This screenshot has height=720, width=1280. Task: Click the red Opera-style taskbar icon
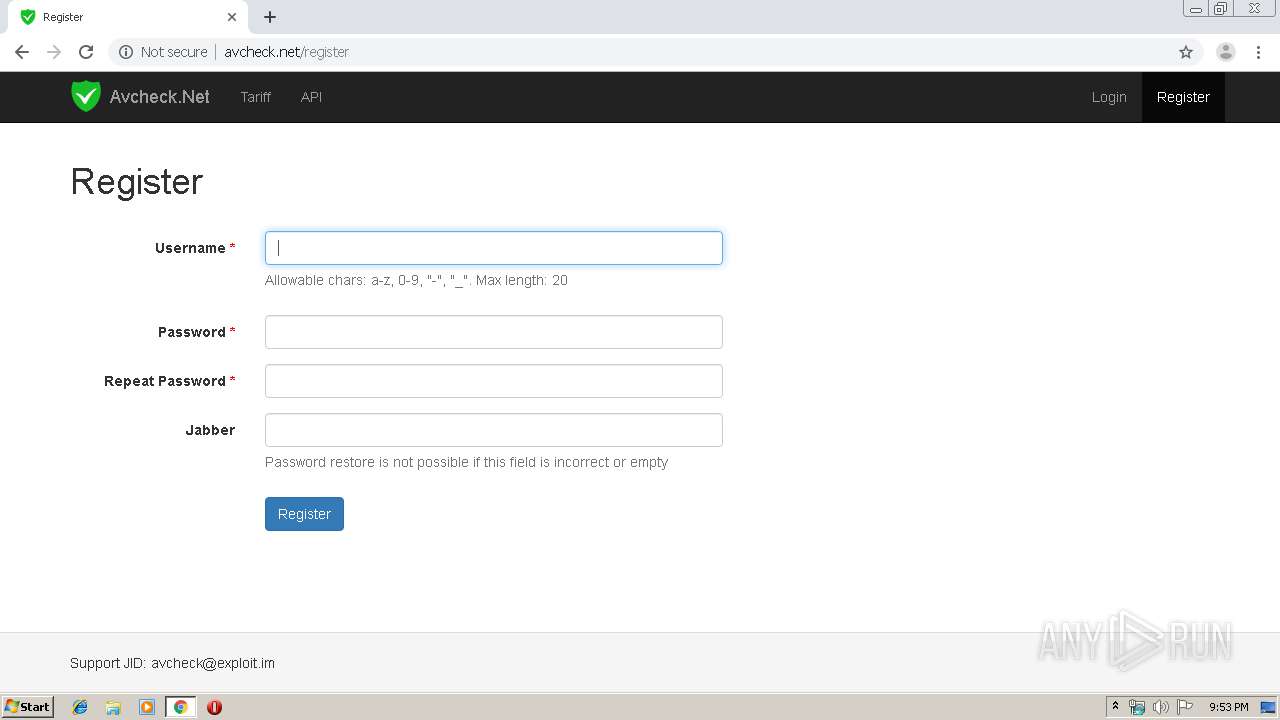214,707
